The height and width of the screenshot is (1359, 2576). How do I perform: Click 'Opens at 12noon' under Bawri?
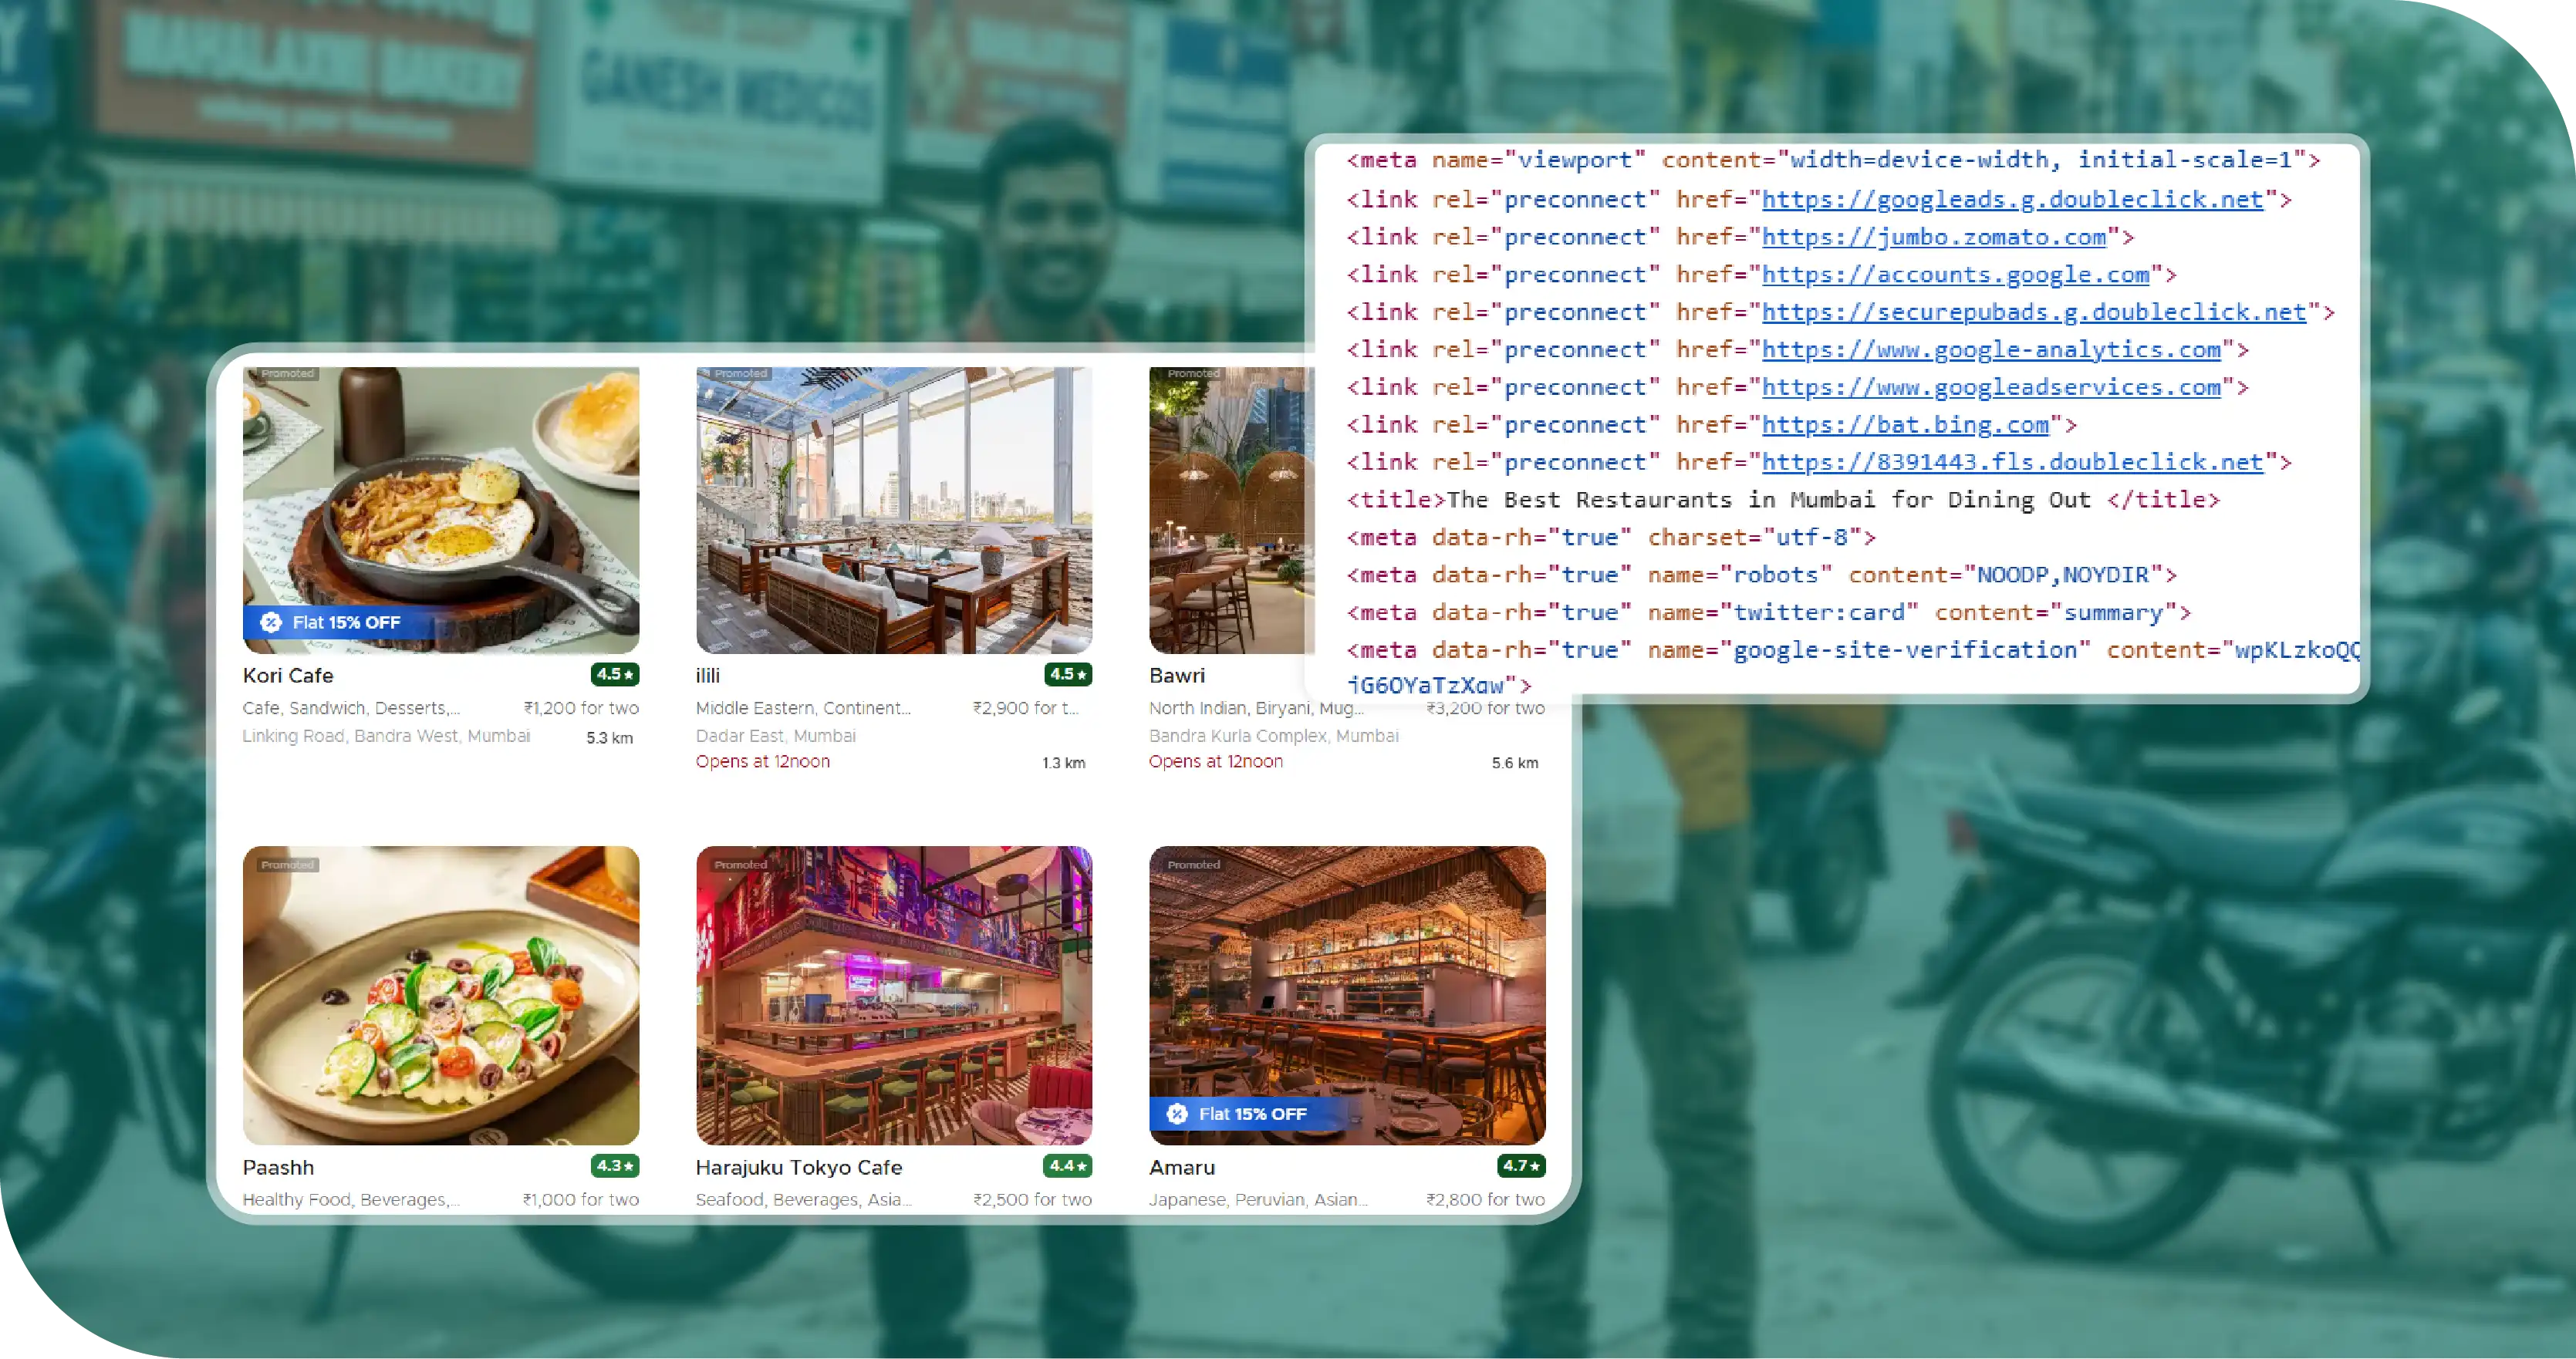pos(1216,762)
